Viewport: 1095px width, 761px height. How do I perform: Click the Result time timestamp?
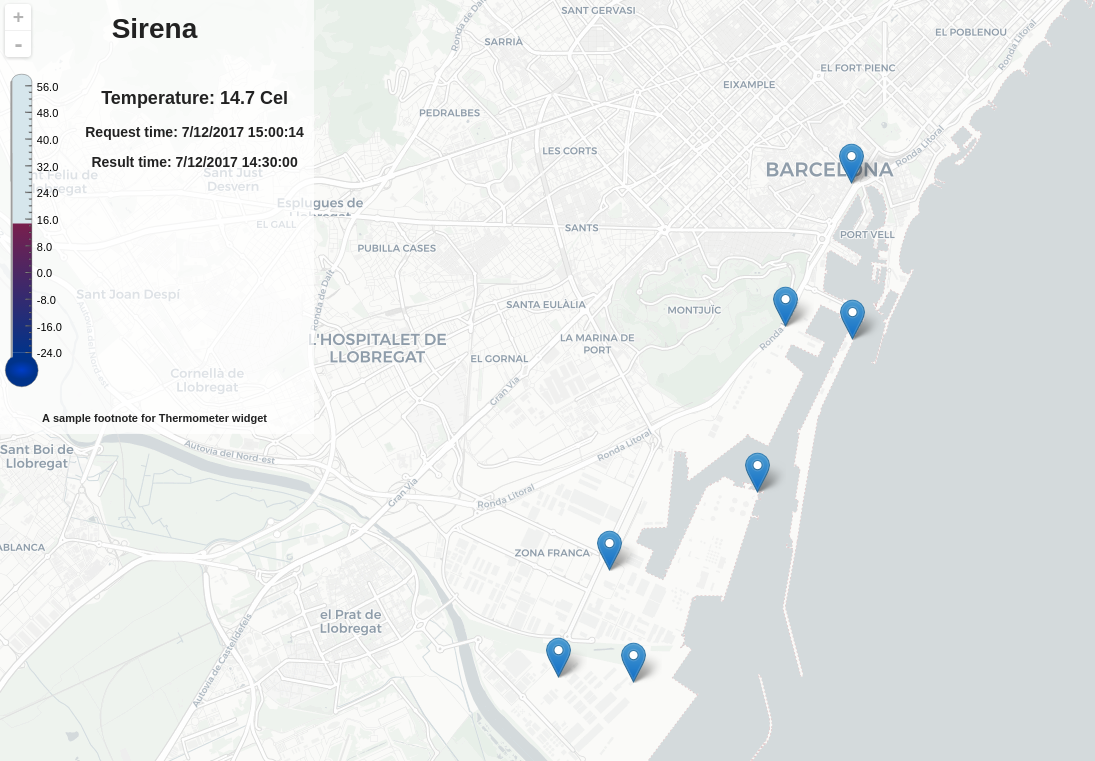tap(194, 162)
